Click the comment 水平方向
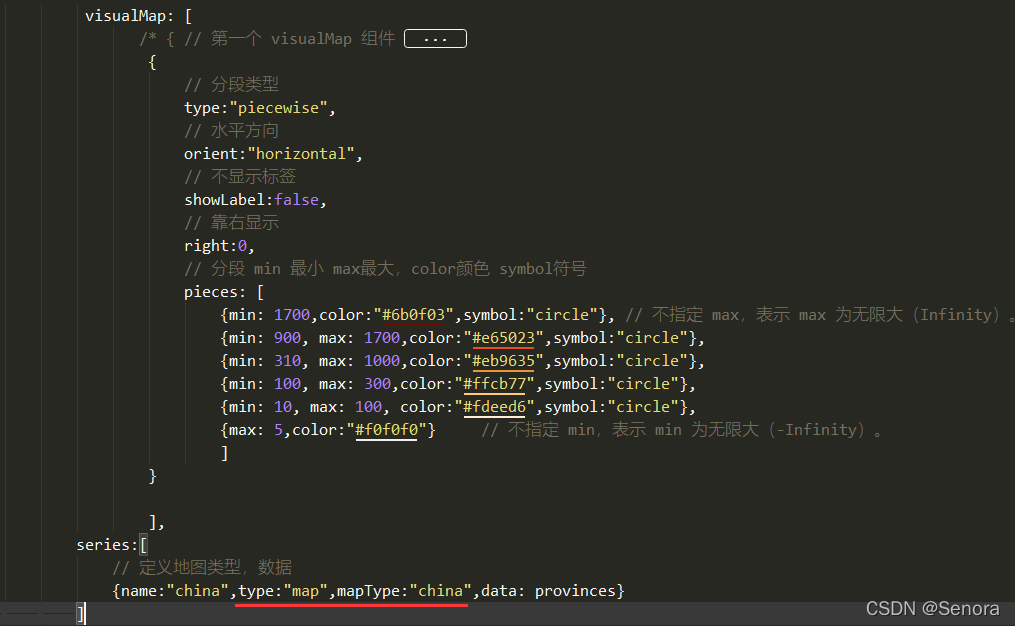 point(232,131)
